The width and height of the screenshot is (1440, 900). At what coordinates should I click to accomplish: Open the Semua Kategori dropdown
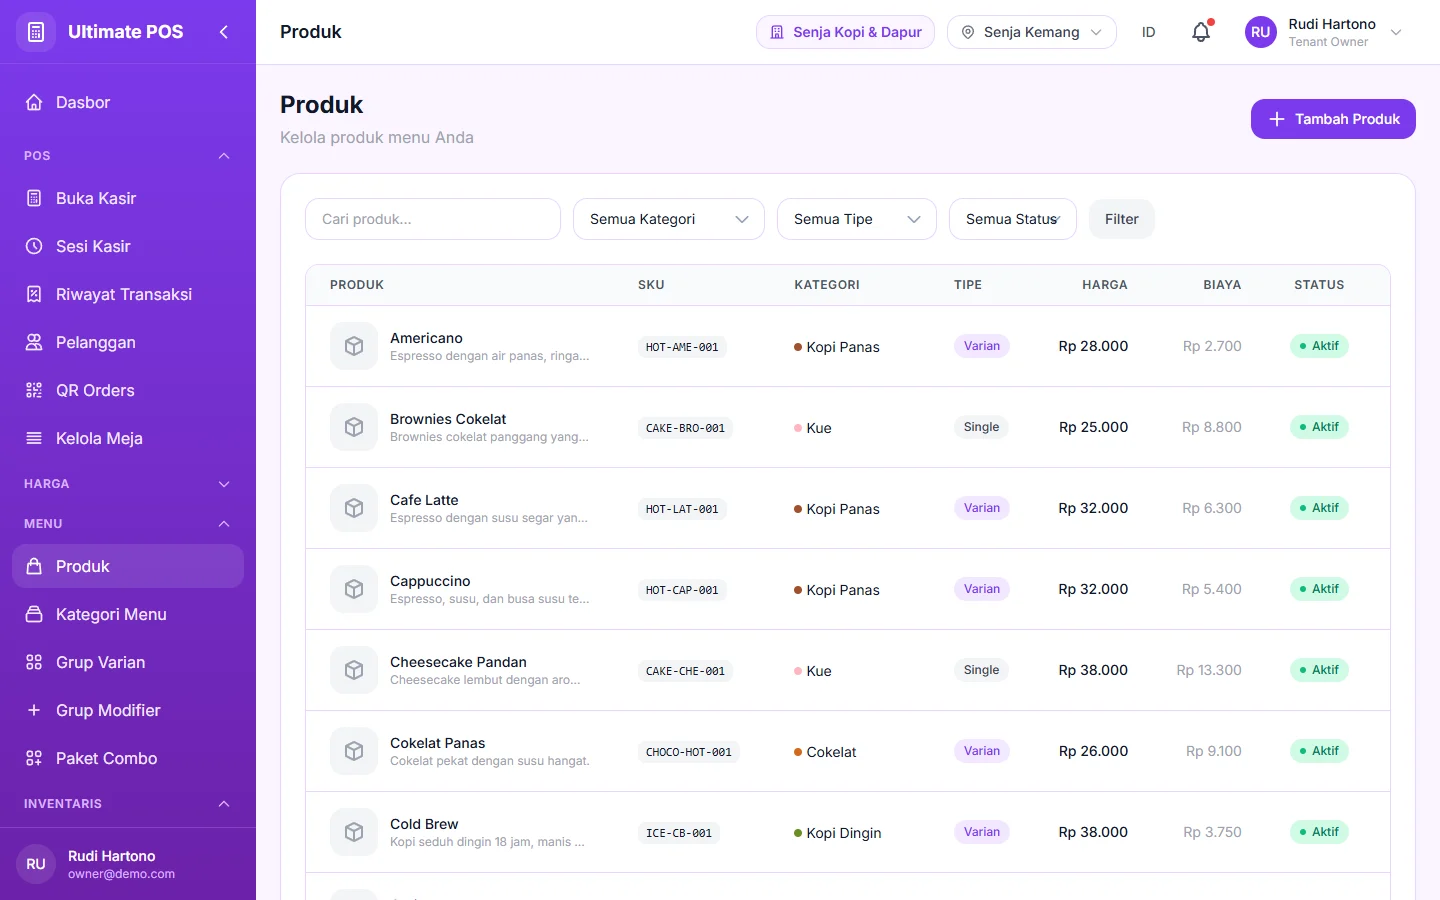pos(669,219)
